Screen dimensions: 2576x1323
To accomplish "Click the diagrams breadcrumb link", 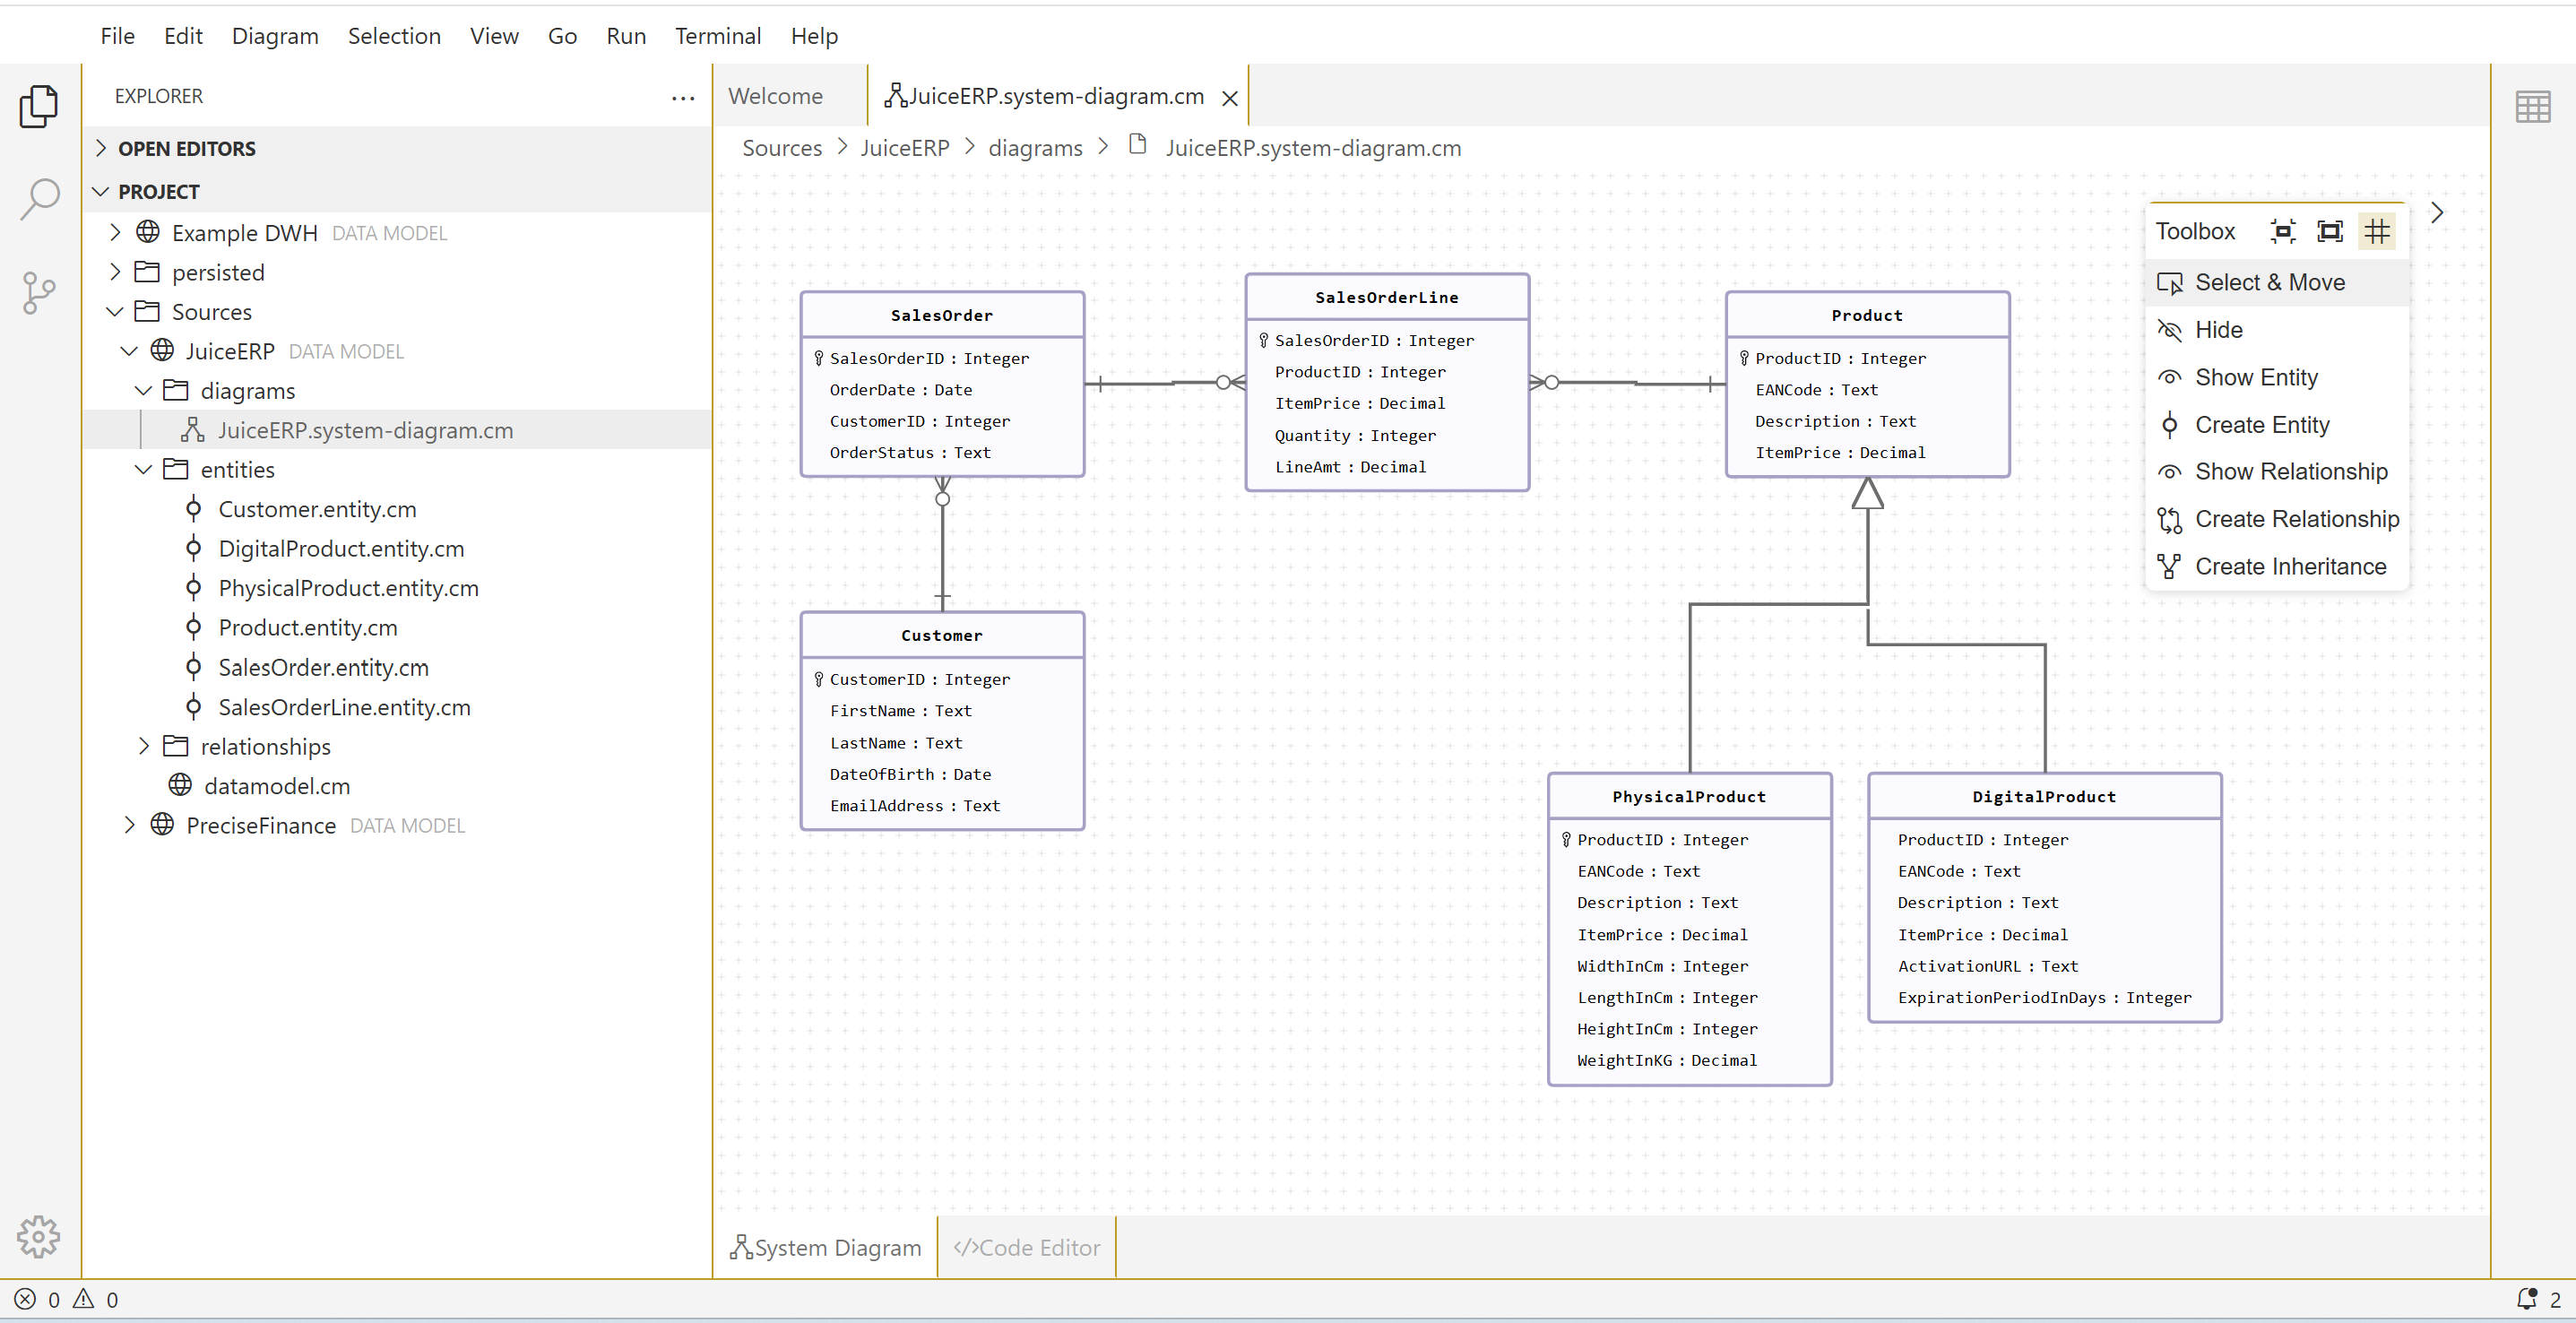I will click(1035, 148).
